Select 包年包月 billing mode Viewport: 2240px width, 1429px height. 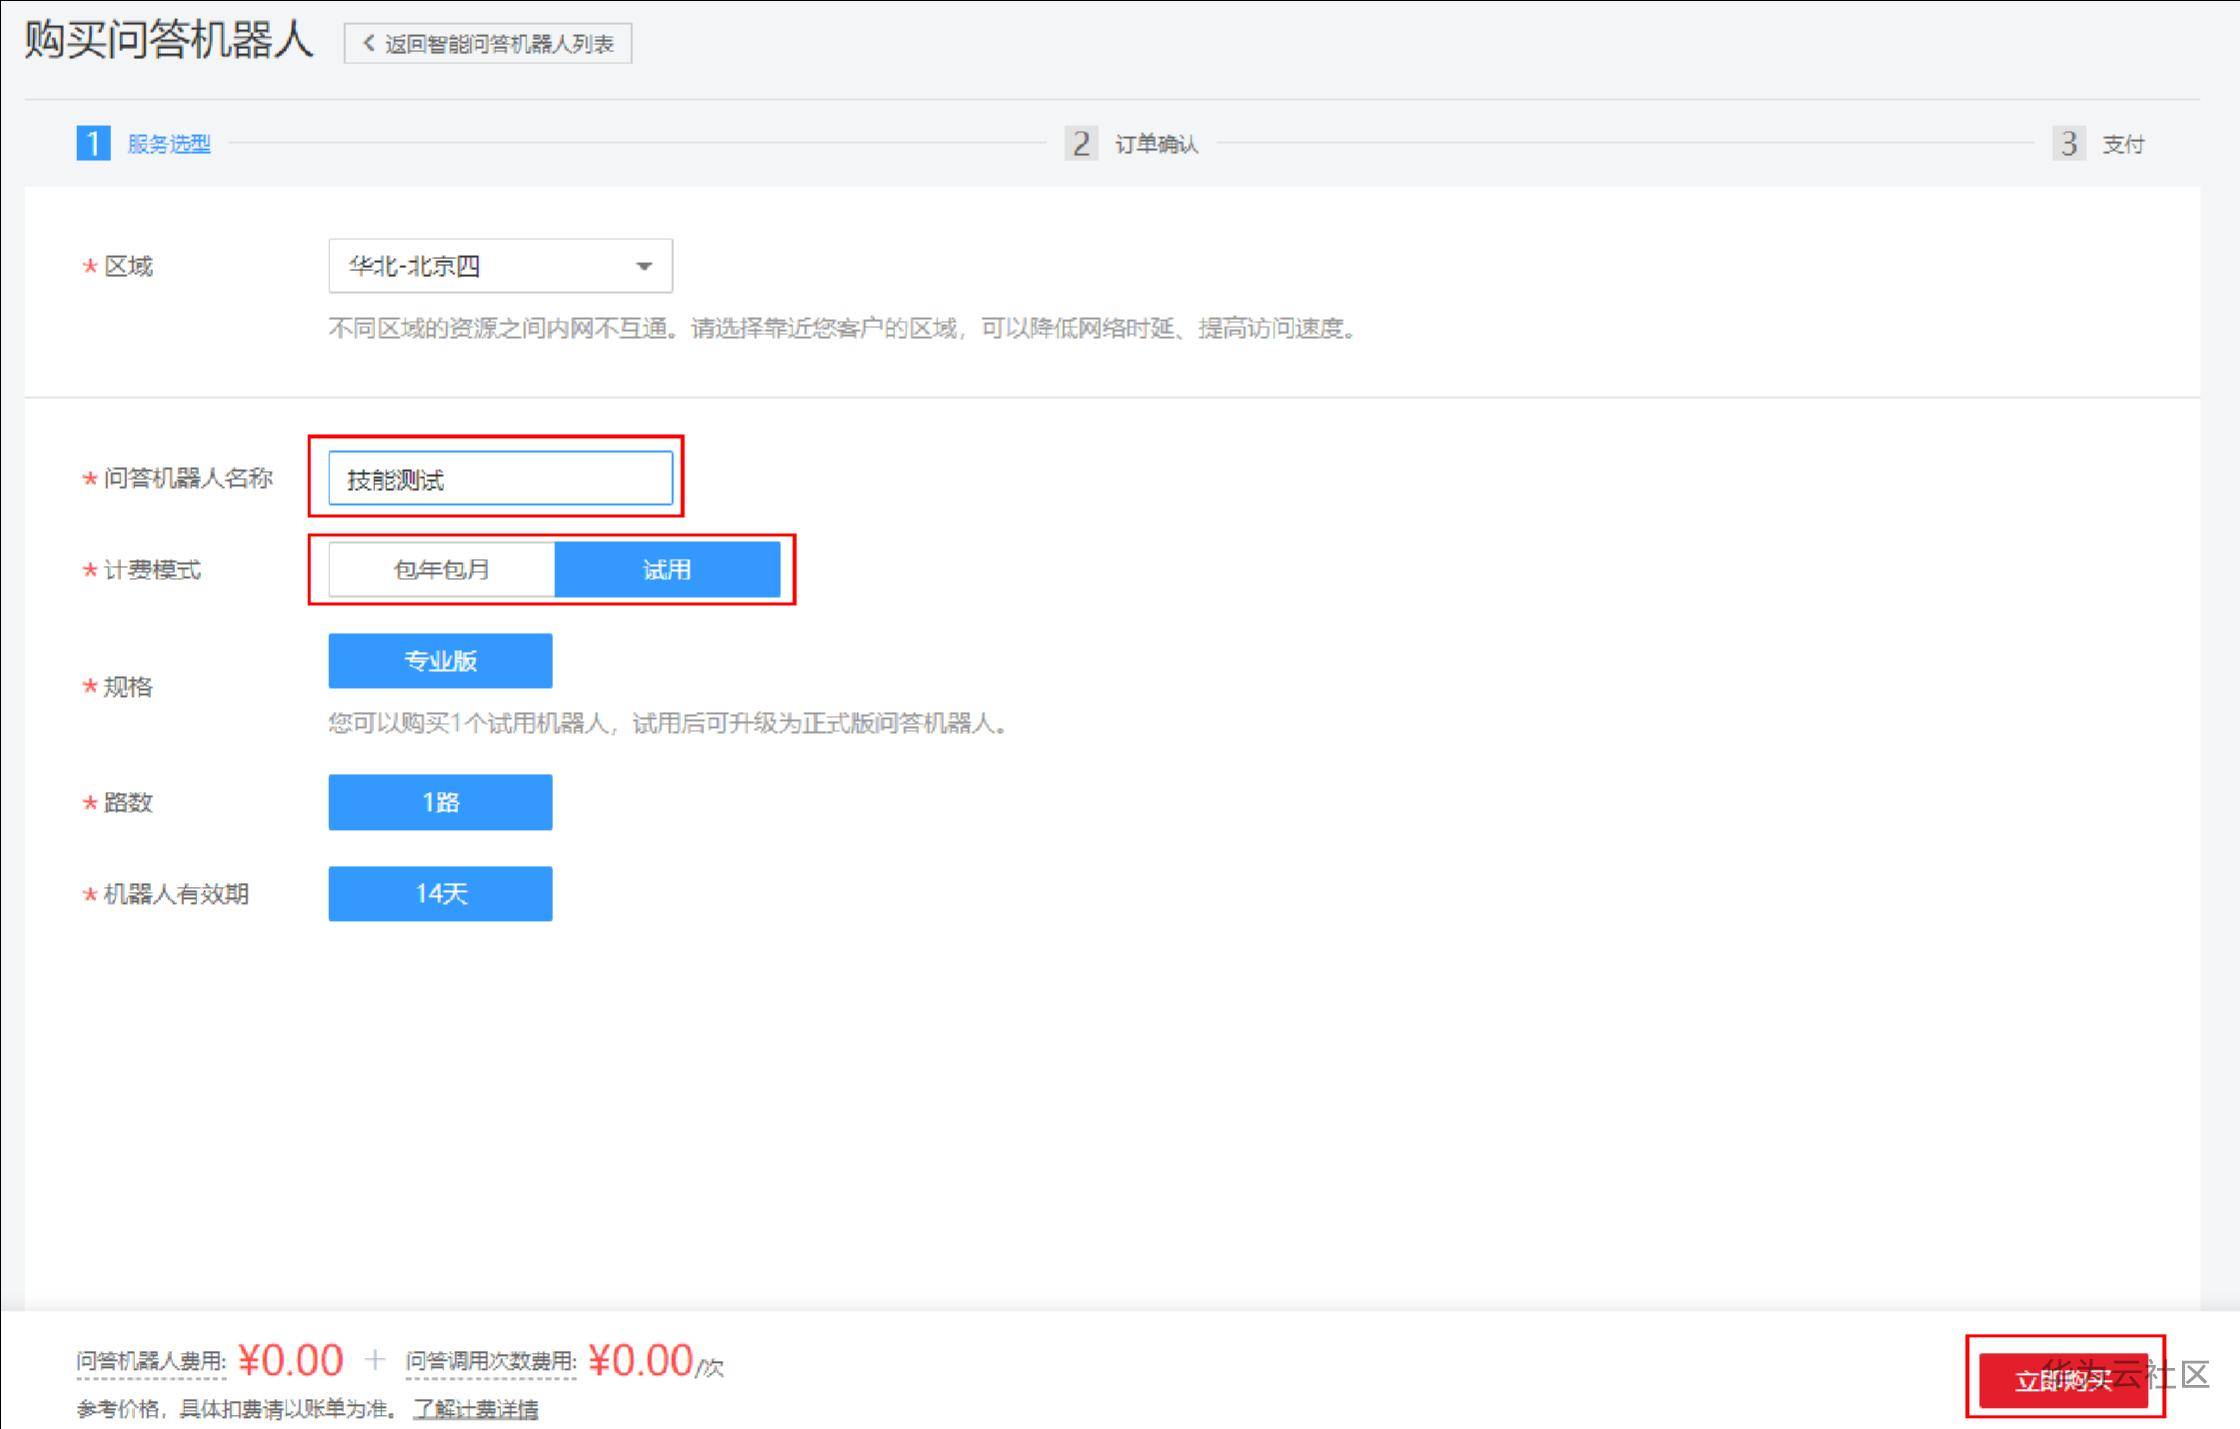441,570
